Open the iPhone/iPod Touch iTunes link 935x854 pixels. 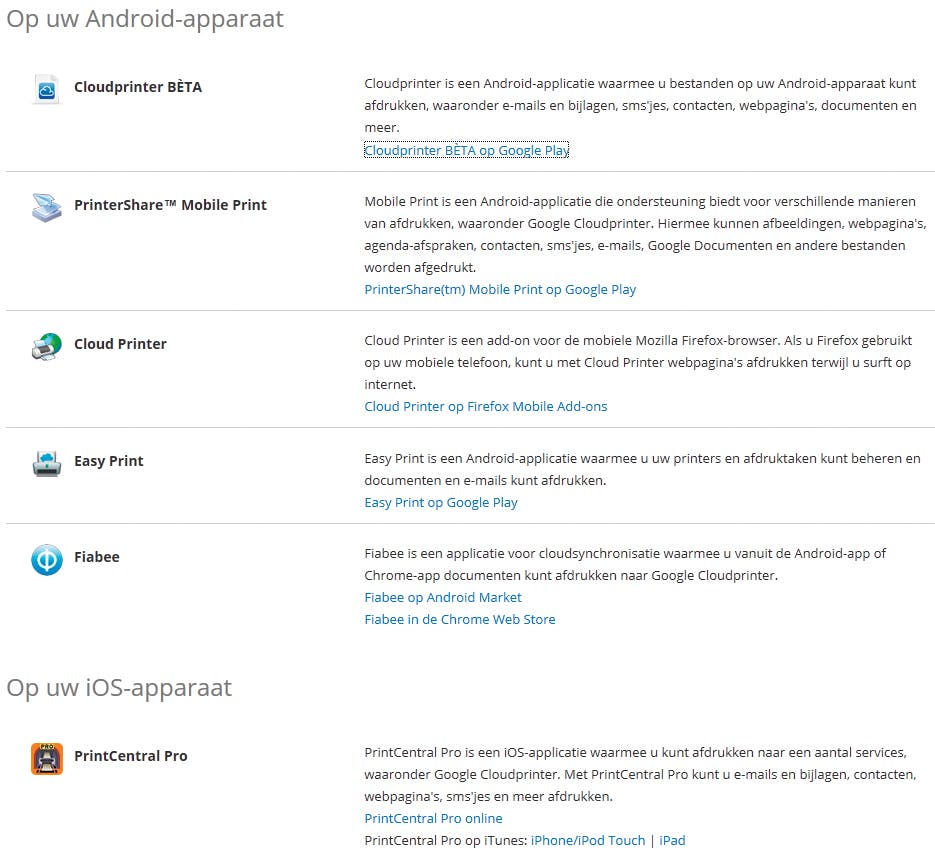(588, 841)
